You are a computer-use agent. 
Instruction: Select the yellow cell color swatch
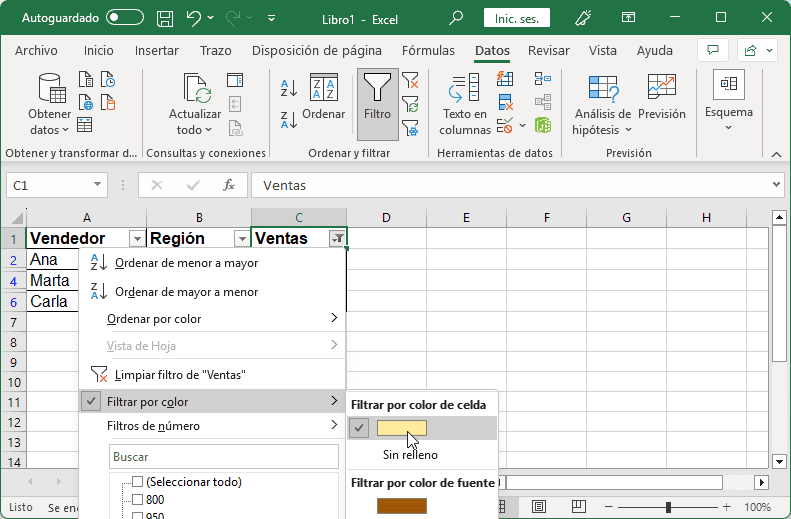pyautogui.click(x=402, y=428)
